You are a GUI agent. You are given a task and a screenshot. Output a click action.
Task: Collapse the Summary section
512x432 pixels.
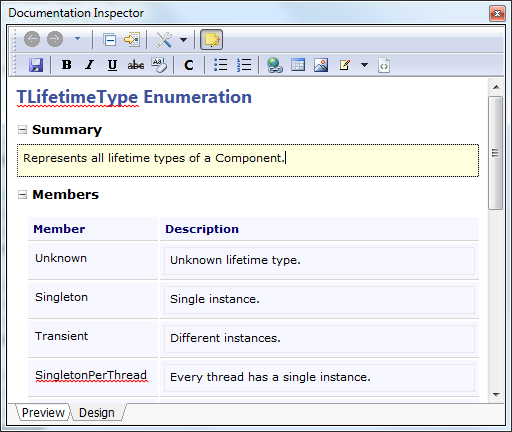[x=22, y=129]
